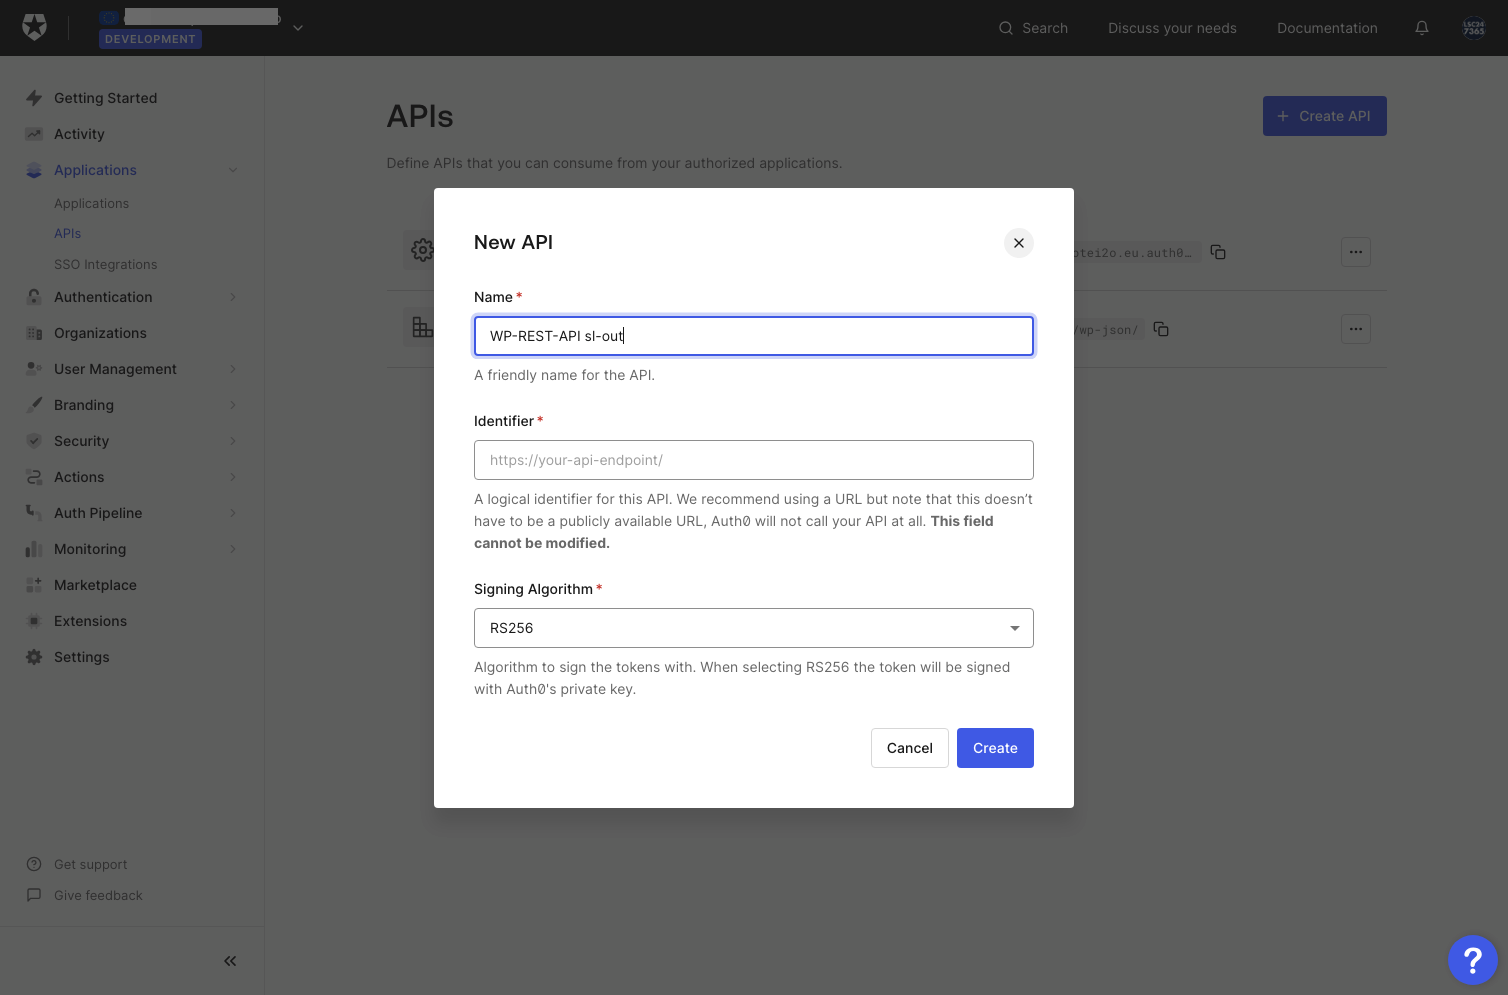1508x995 pixels.
Task: Open Discuss your needs link
Action: click(1172, 28)
